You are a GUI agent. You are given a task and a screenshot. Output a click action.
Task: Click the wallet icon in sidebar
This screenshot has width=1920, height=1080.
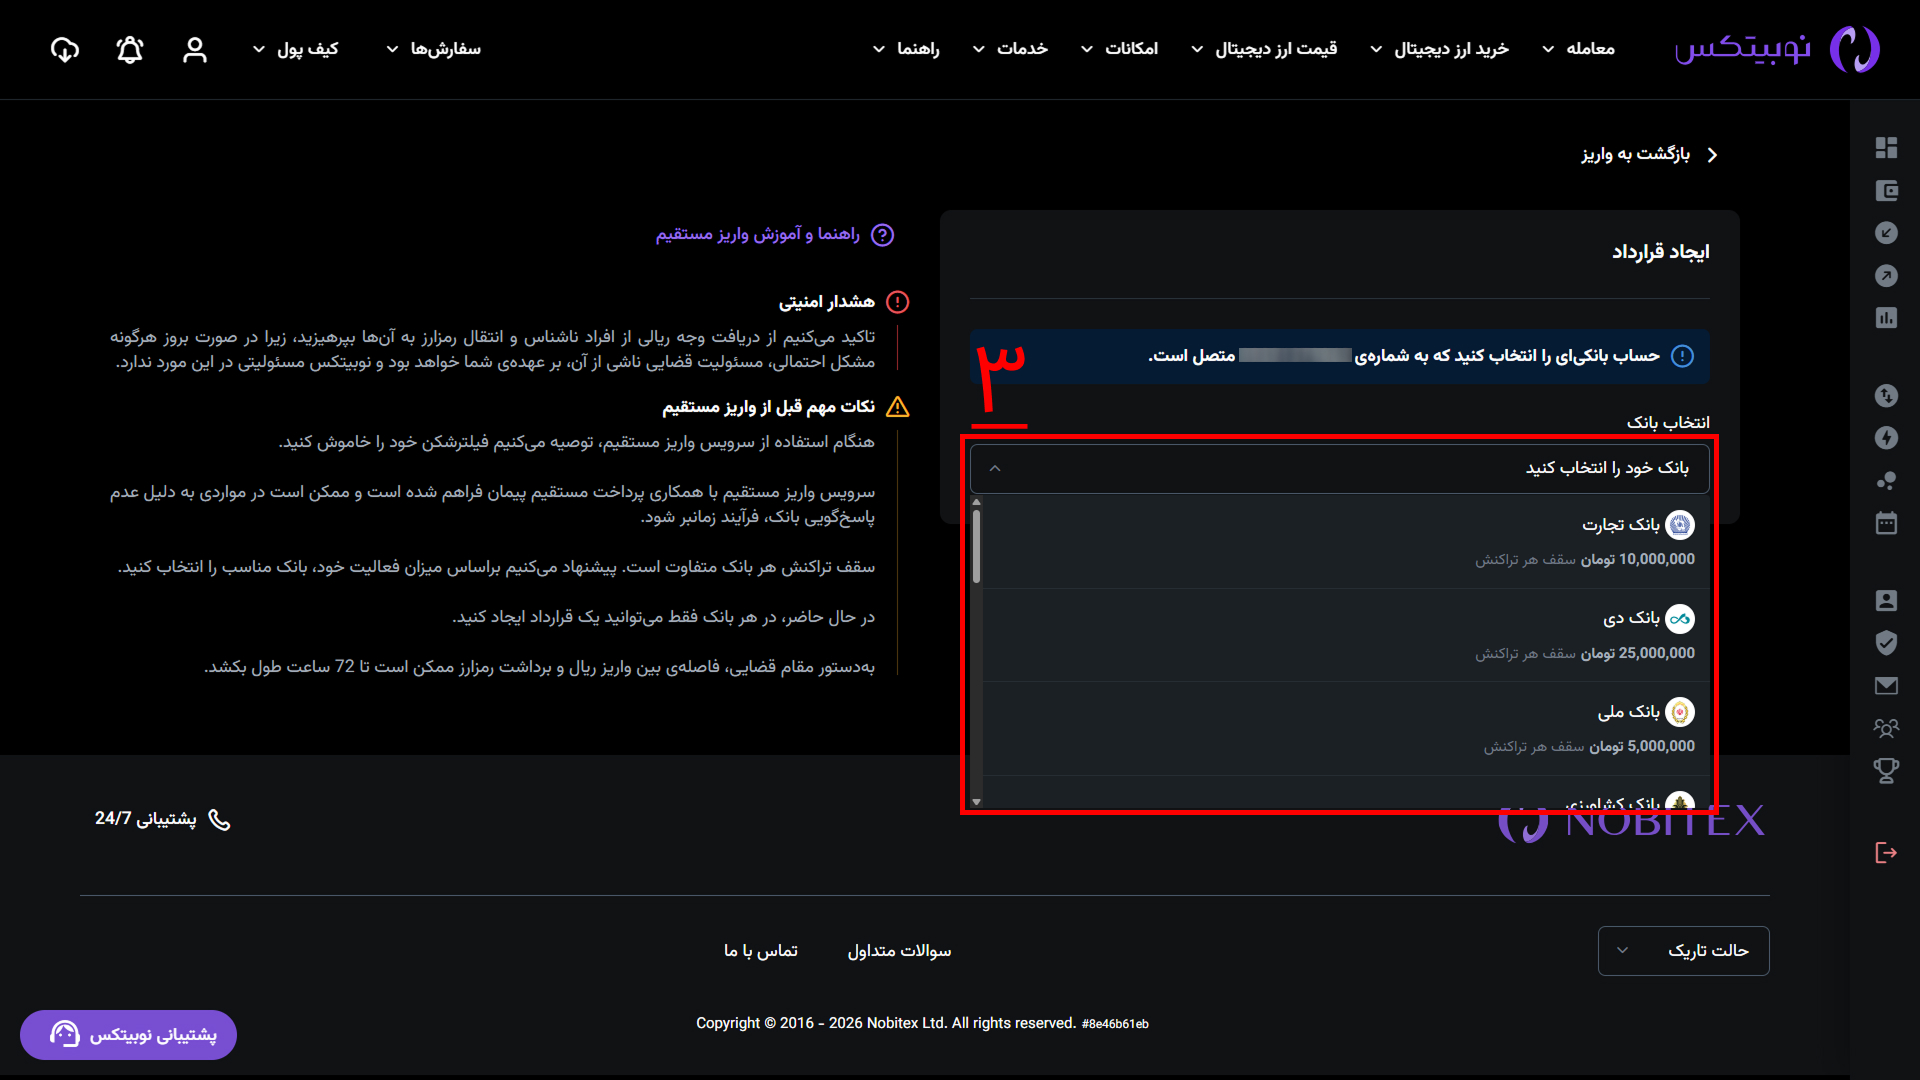(x=1886, y=191)
